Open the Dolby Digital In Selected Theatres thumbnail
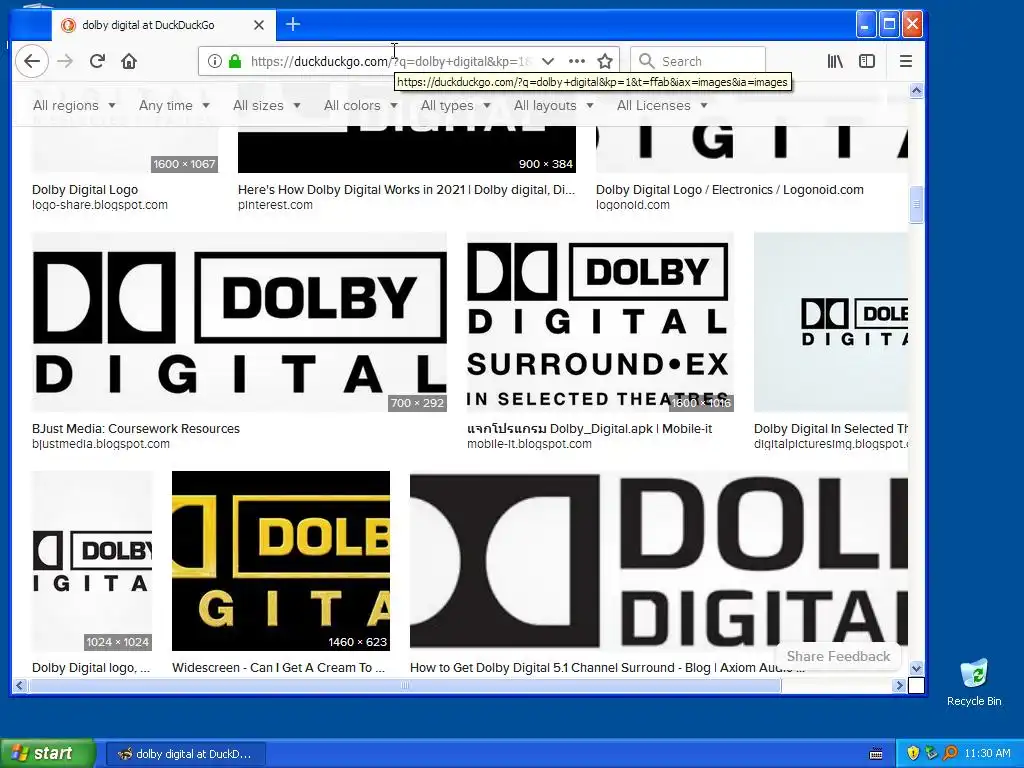 tap(831, 322)
